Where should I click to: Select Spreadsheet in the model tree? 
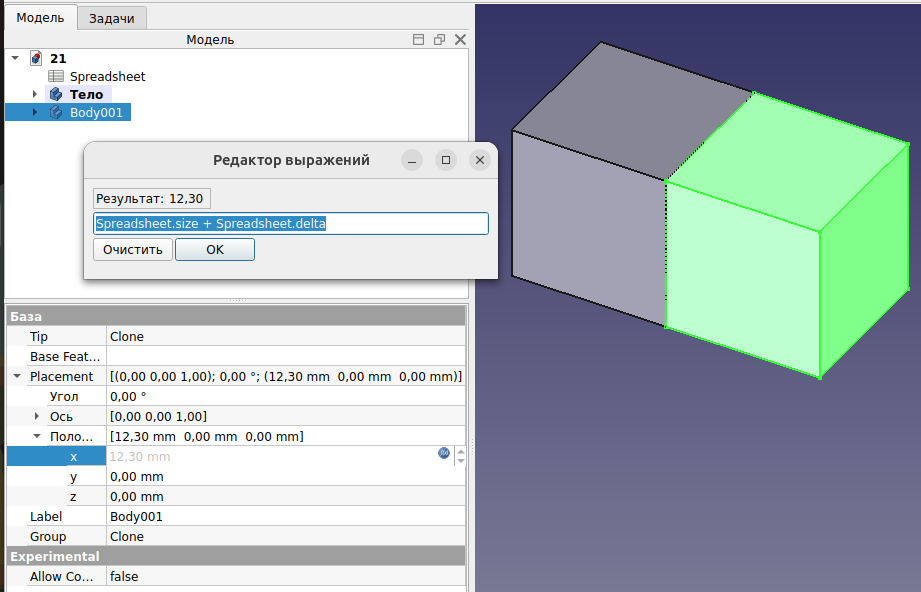pyautogui.click(x=107, y=76)
